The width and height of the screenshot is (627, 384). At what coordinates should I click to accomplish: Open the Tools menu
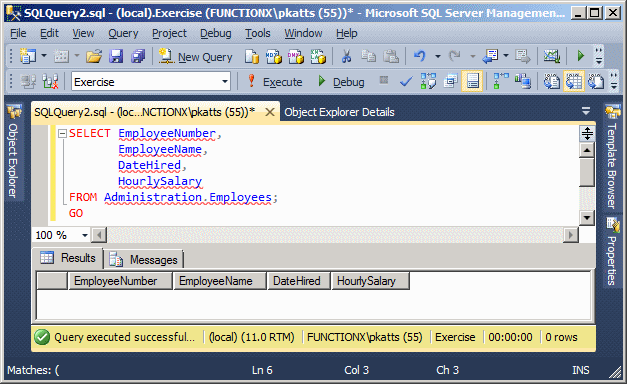[x=258, y=33]
